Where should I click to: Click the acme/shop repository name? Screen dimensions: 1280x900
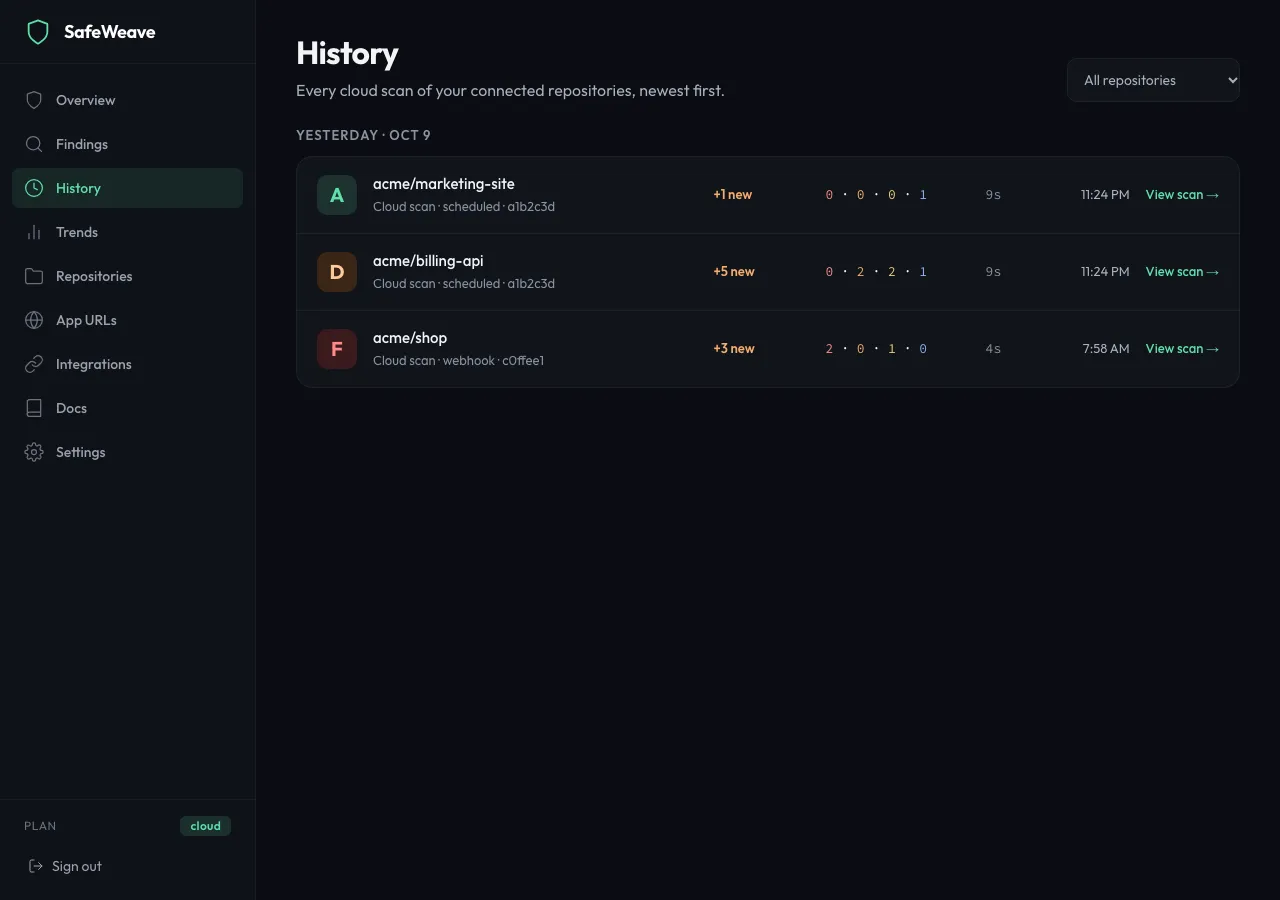pyautogui.click(x=410, y=338)
